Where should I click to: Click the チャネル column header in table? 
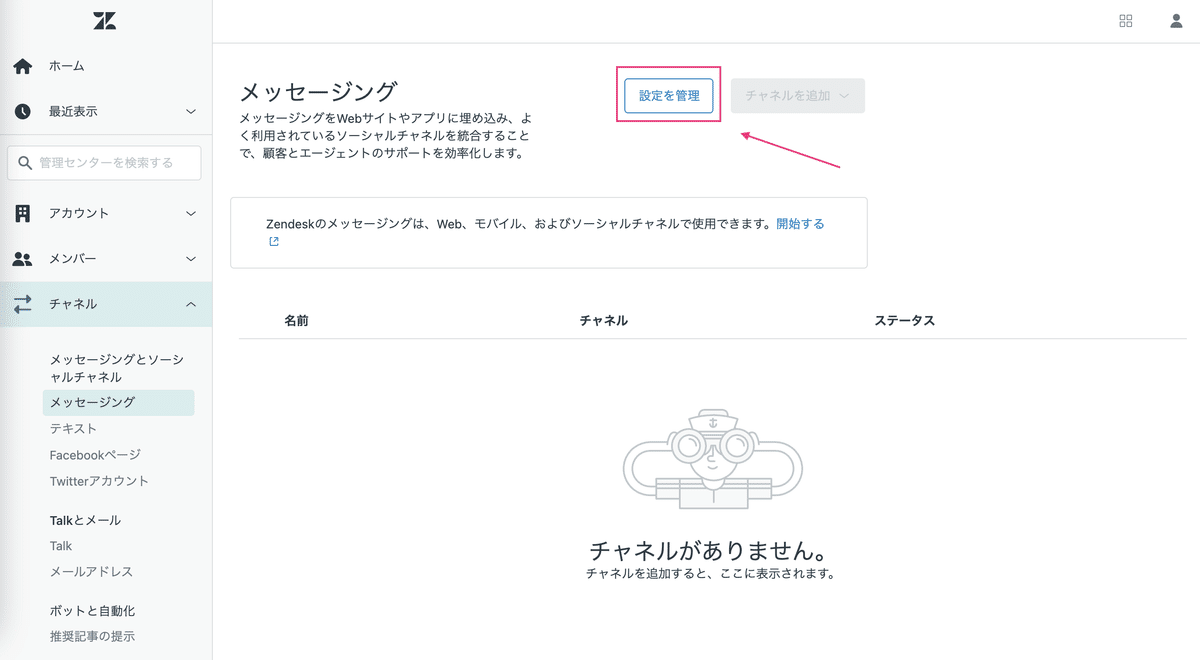tap(603, 320)
